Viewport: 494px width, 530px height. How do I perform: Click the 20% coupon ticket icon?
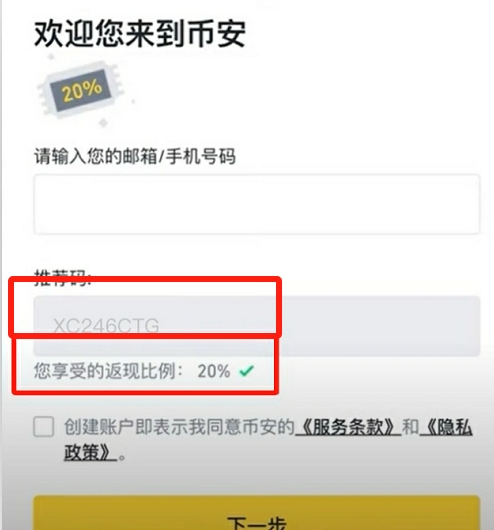coord(81,90)
